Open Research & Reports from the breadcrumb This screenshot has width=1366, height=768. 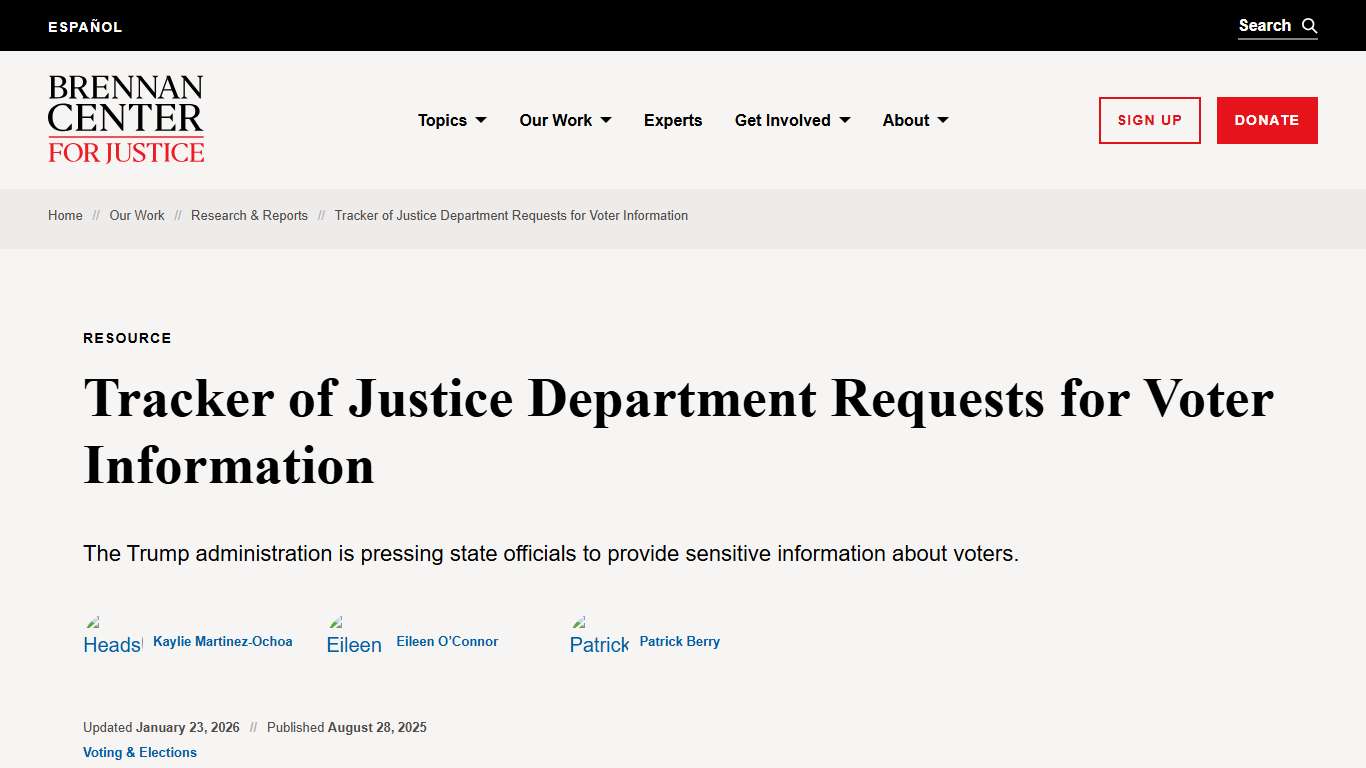[x=249, y=215]
